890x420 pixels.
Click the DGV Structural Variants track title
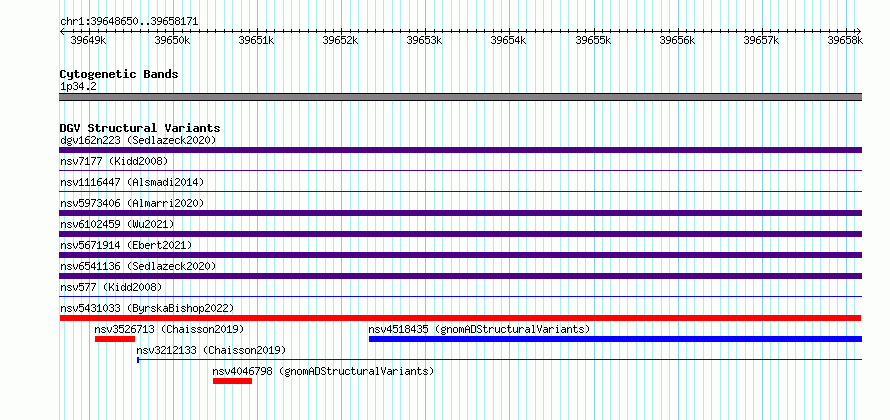pyautogui.click(x=140, y=128)
